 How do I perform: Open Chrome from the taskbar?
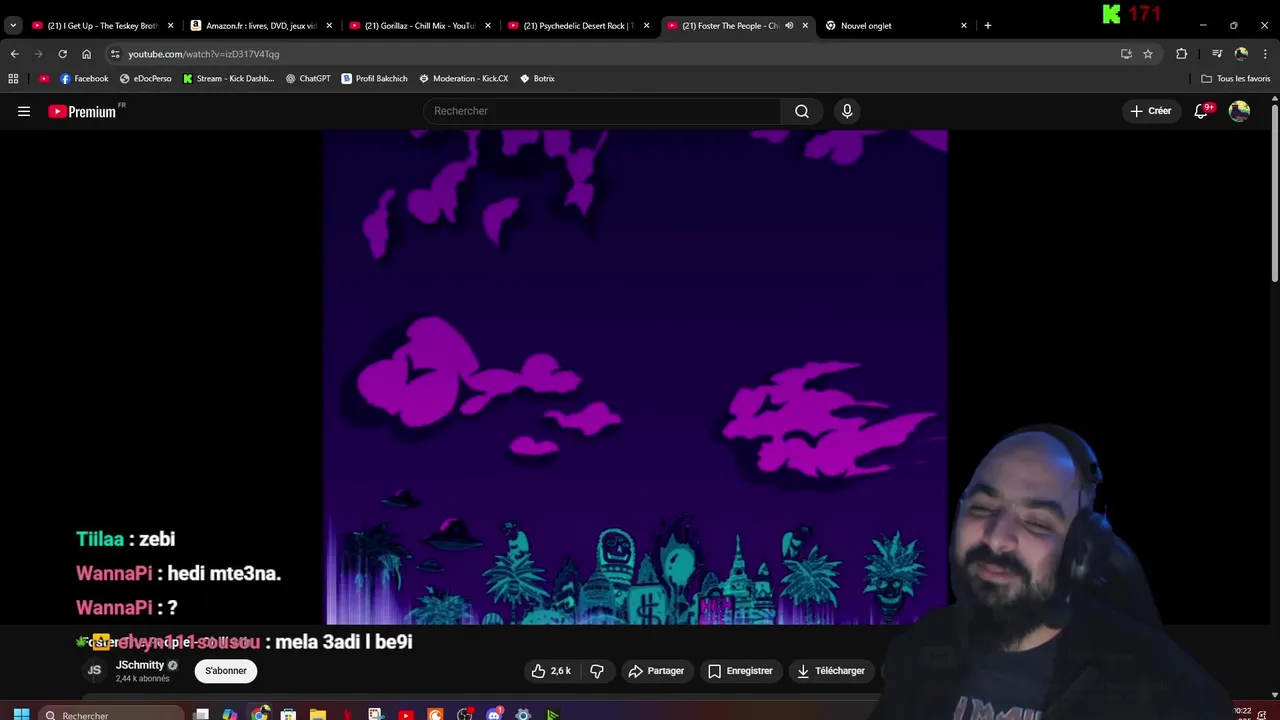tap(259, 714)
